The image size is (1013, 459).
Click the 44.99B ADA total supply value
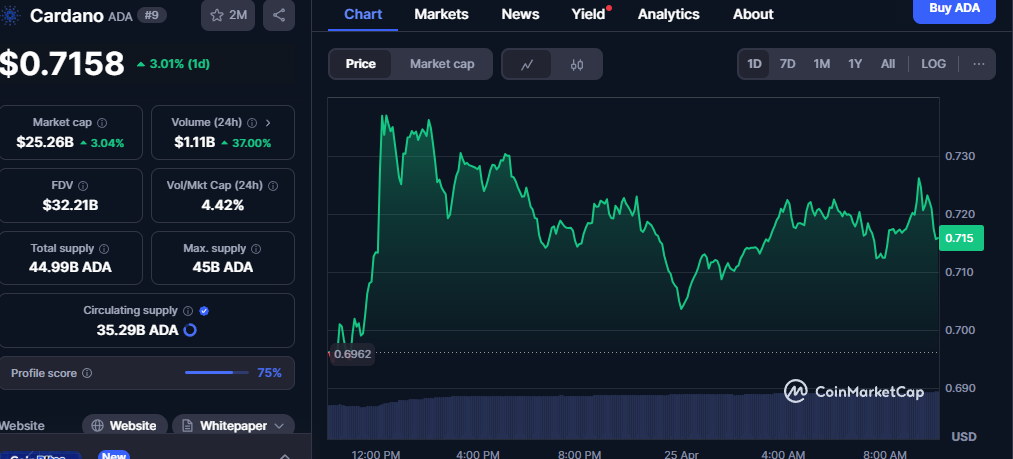[x=70, y=267]
